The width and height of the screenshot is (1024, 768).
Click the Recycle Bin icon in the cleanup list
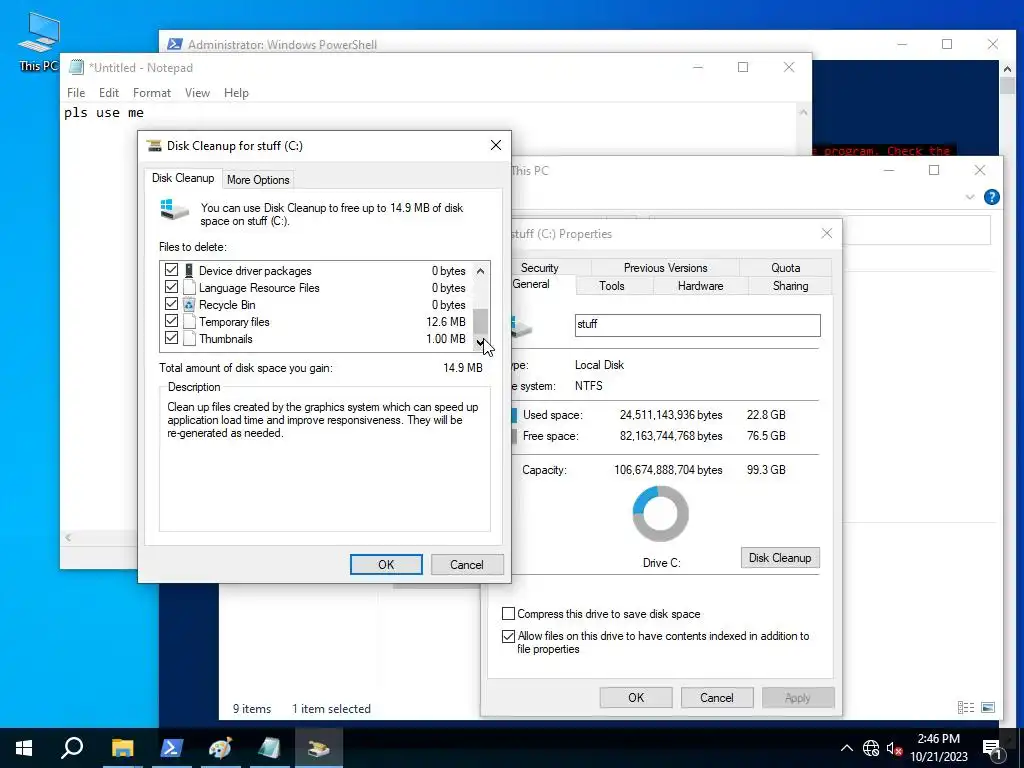pyautogui.click(x=189, y=304)
